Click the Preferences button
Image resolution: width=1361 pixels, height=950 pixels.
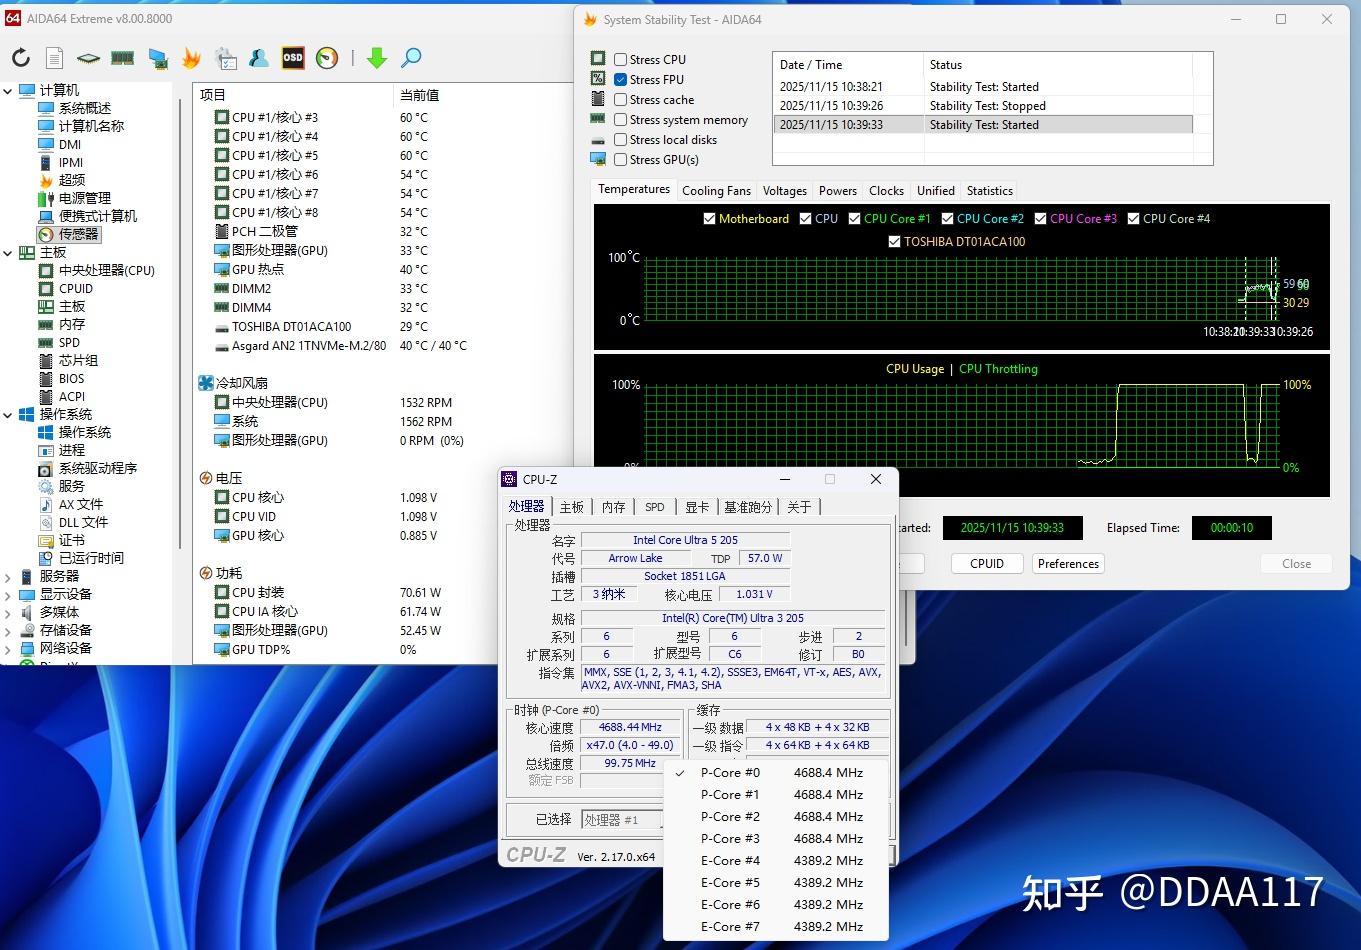pos(1068,564)
